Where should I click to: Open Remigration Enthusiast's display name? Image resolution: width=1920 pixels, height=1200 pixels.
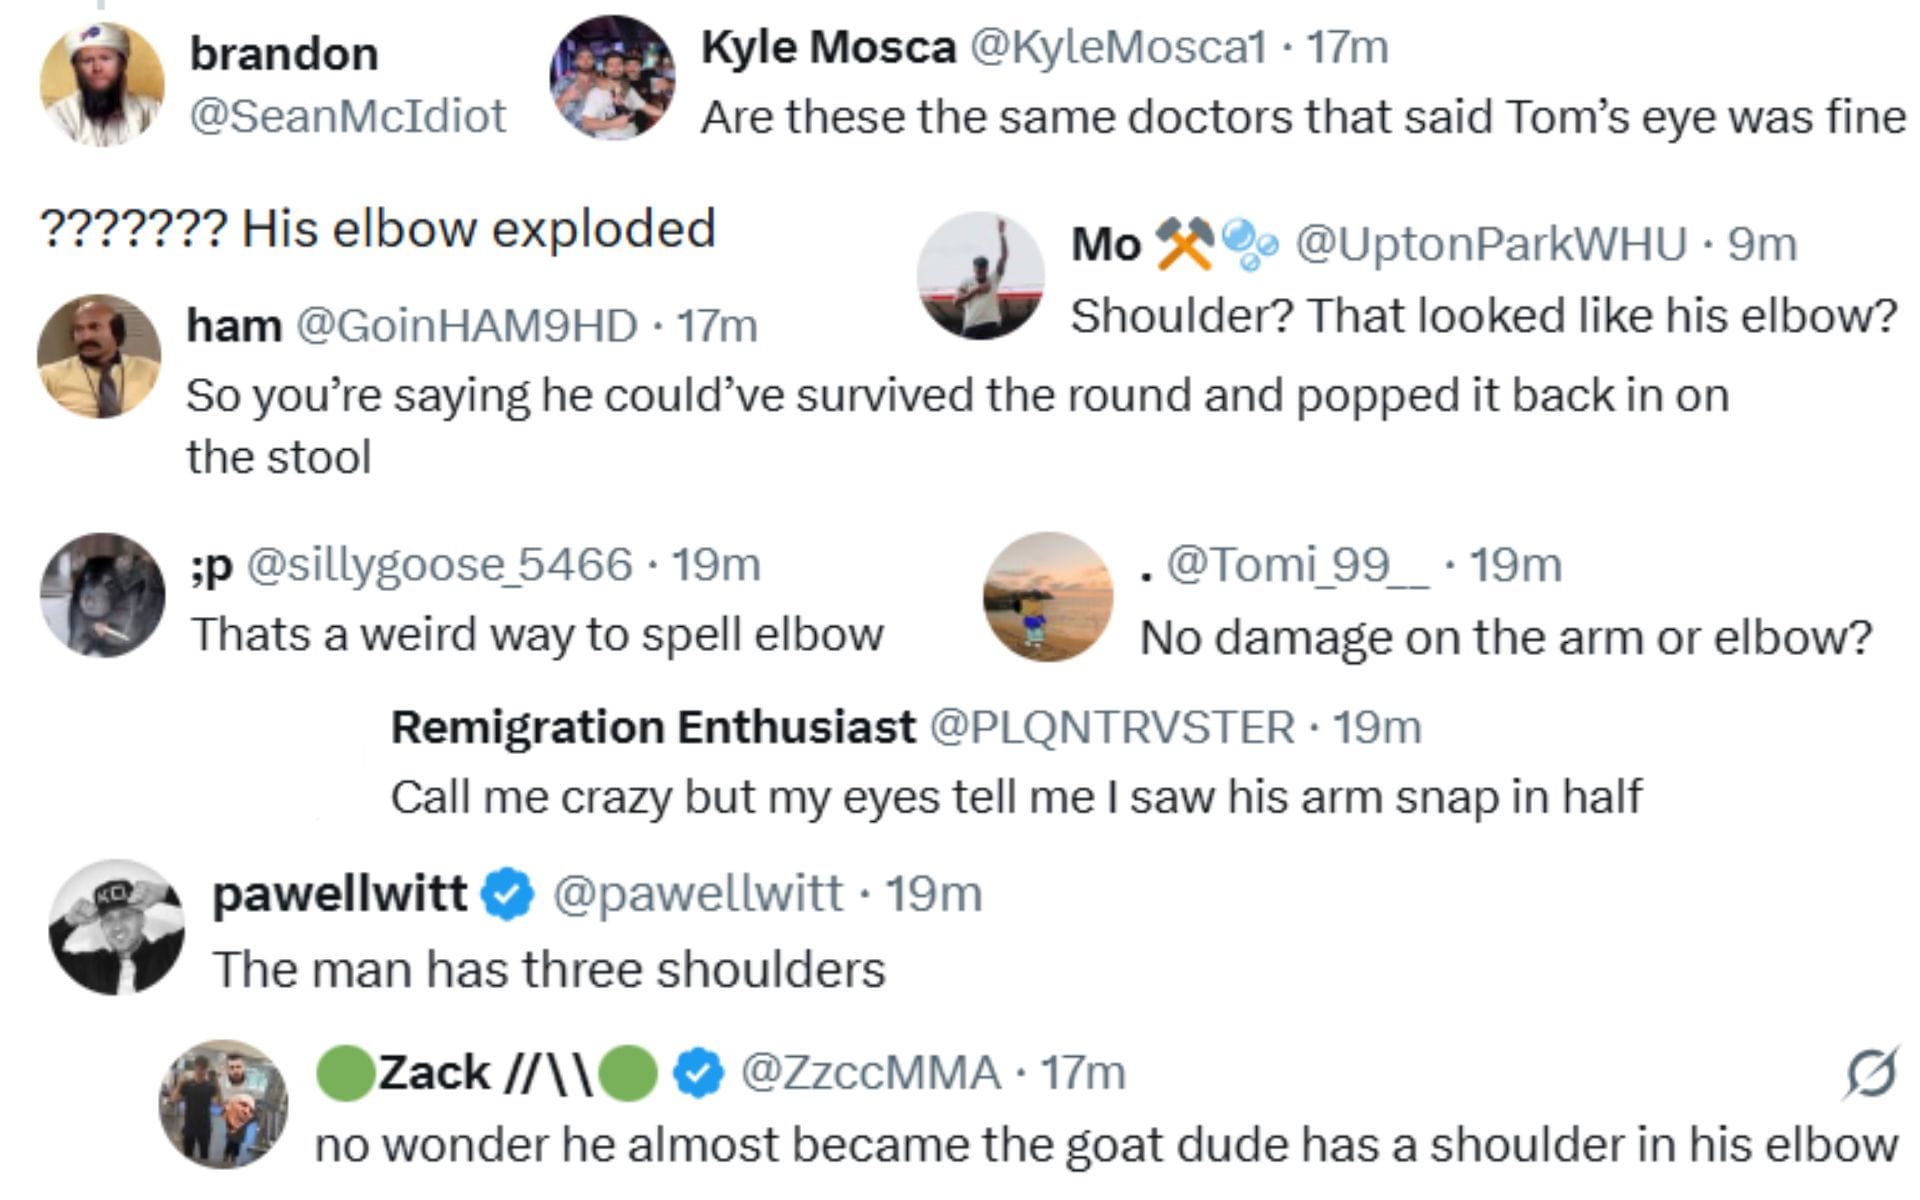[653, 727]
